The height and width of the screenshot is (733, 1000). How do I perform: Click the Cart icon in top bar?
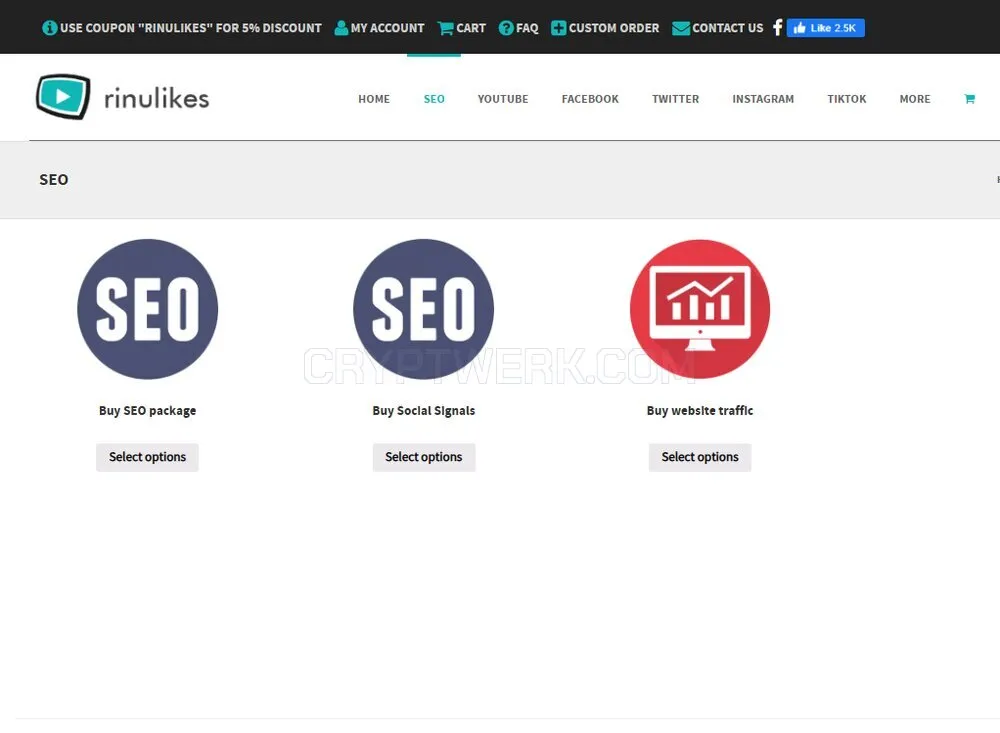click(x=446, y=28)
